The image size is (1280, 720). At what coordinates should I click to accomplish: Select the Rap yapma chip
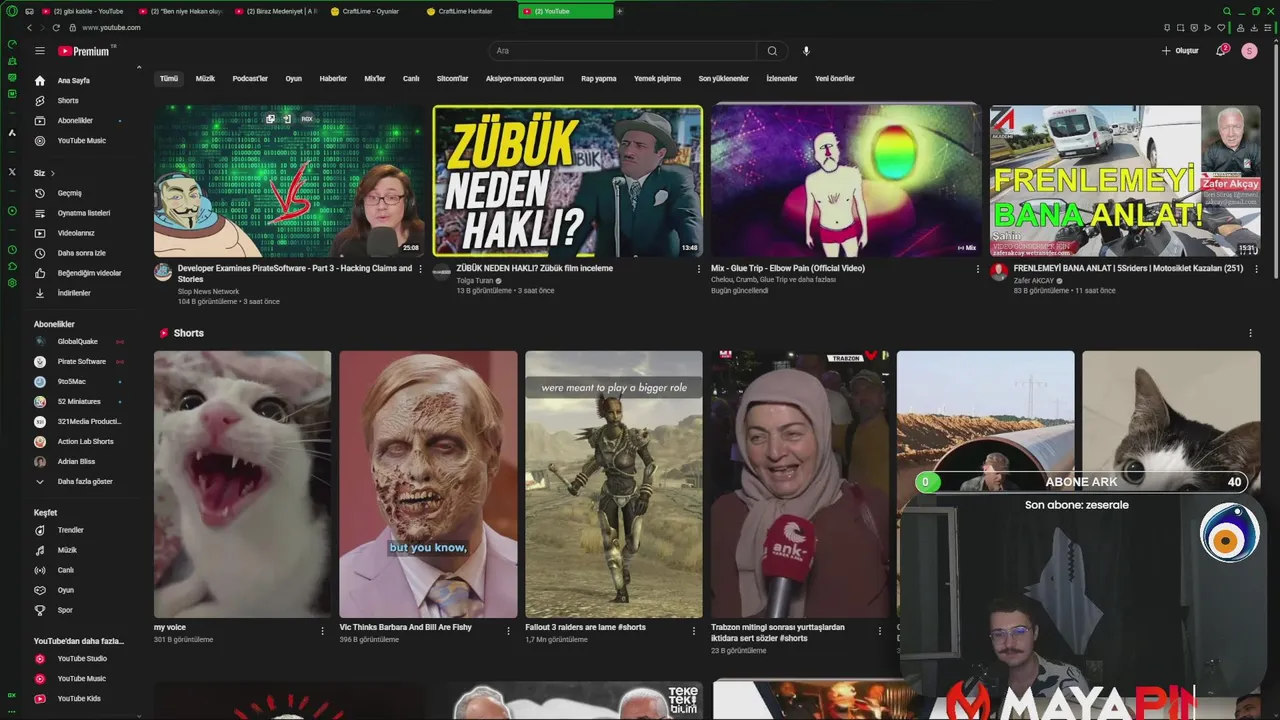(x=599, y=79)
